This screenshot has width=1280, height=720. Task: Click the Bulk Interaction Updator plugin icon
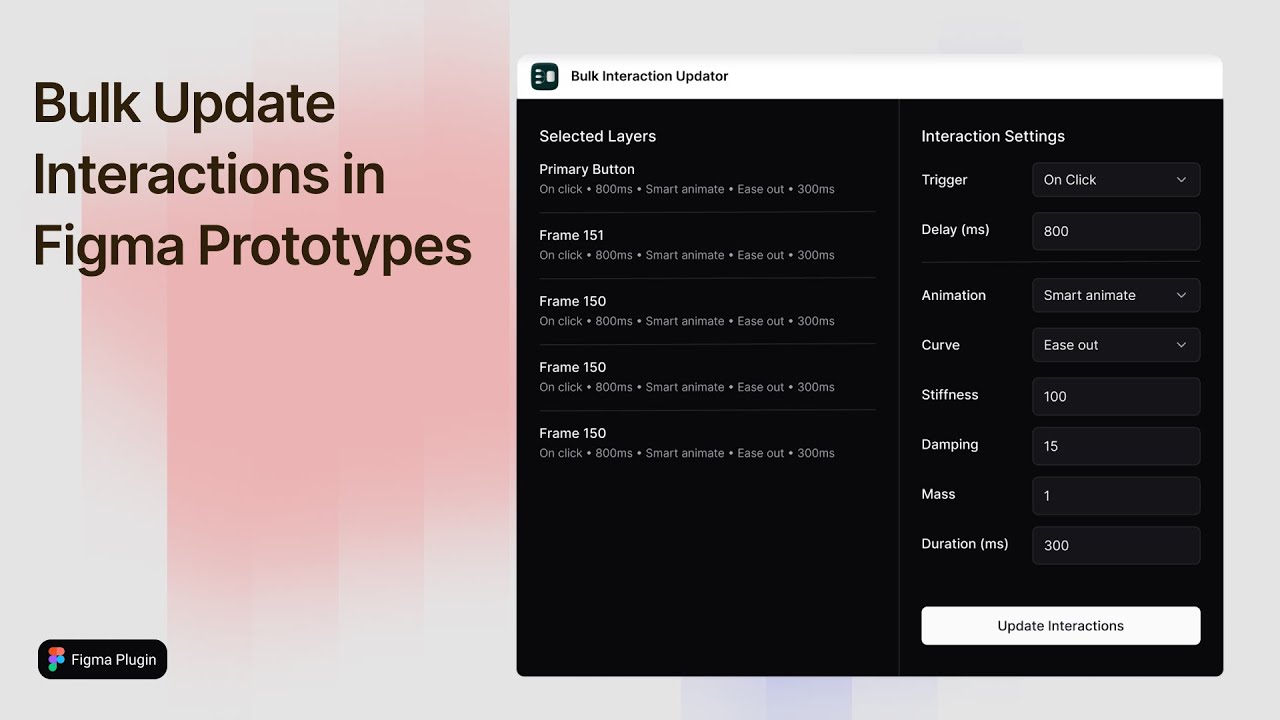click(x=545, y=76)
